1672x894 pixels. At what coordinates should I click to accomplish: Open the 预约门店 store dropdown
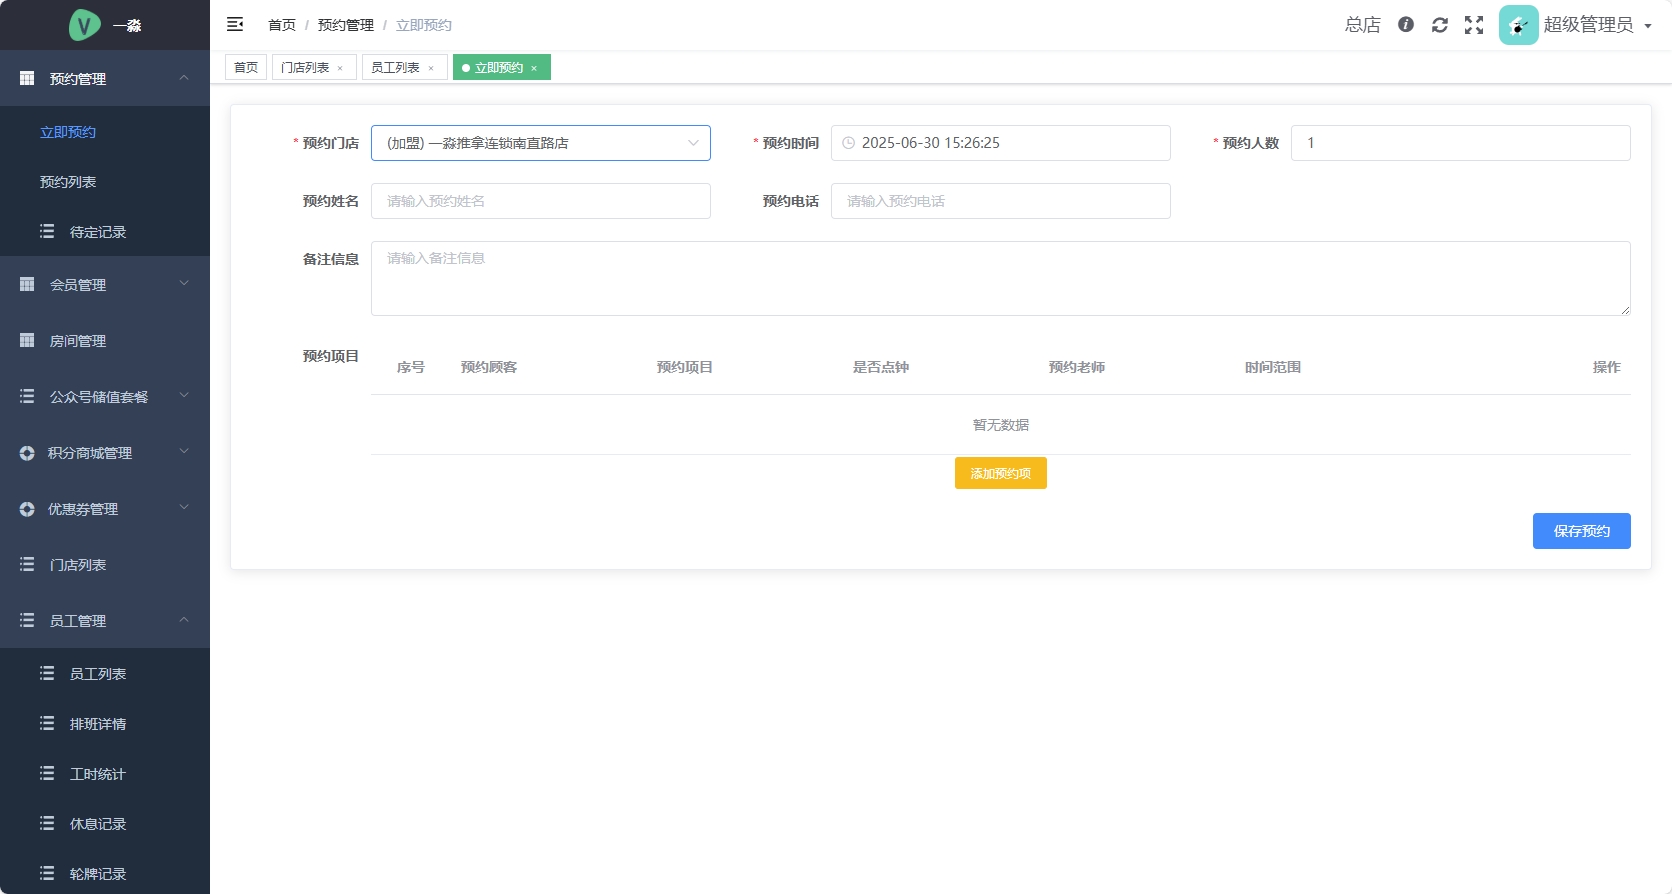[540, 143]
